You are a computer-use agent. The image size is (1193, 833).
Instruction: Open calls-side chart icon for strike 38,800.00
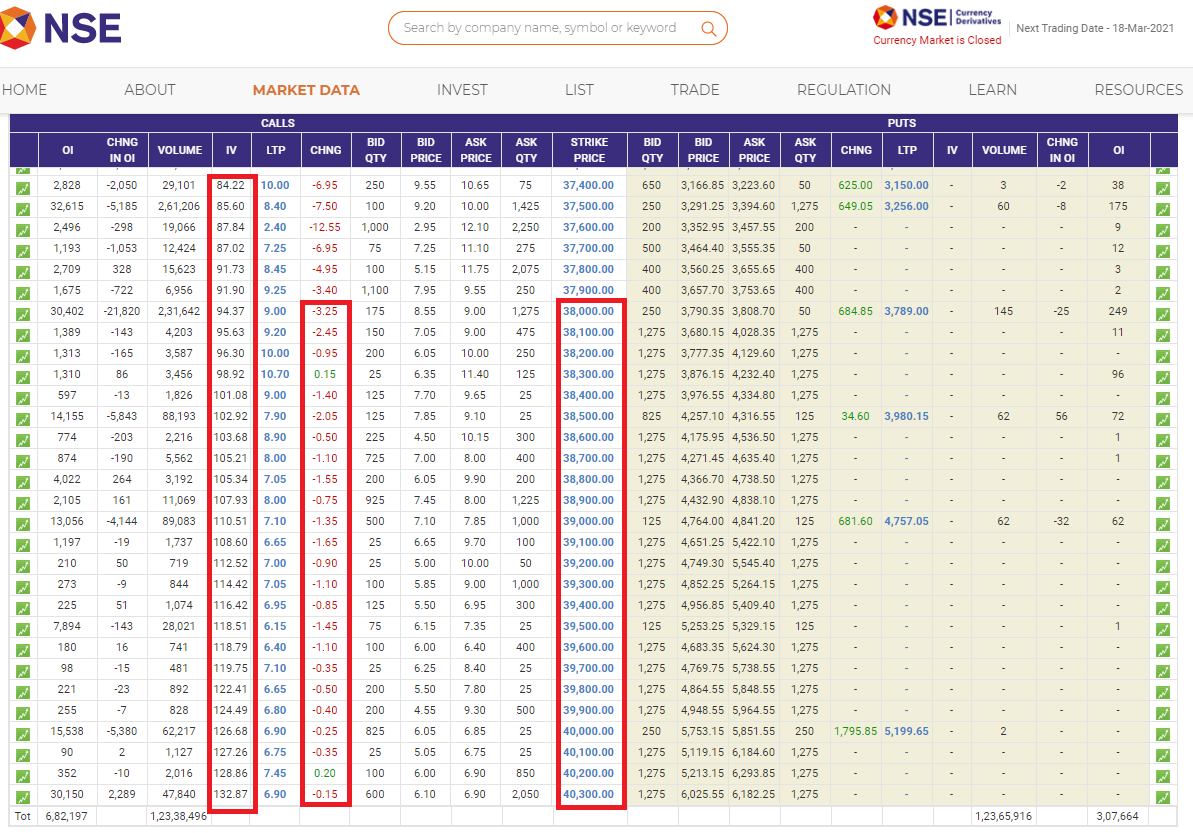click(23, 482)
